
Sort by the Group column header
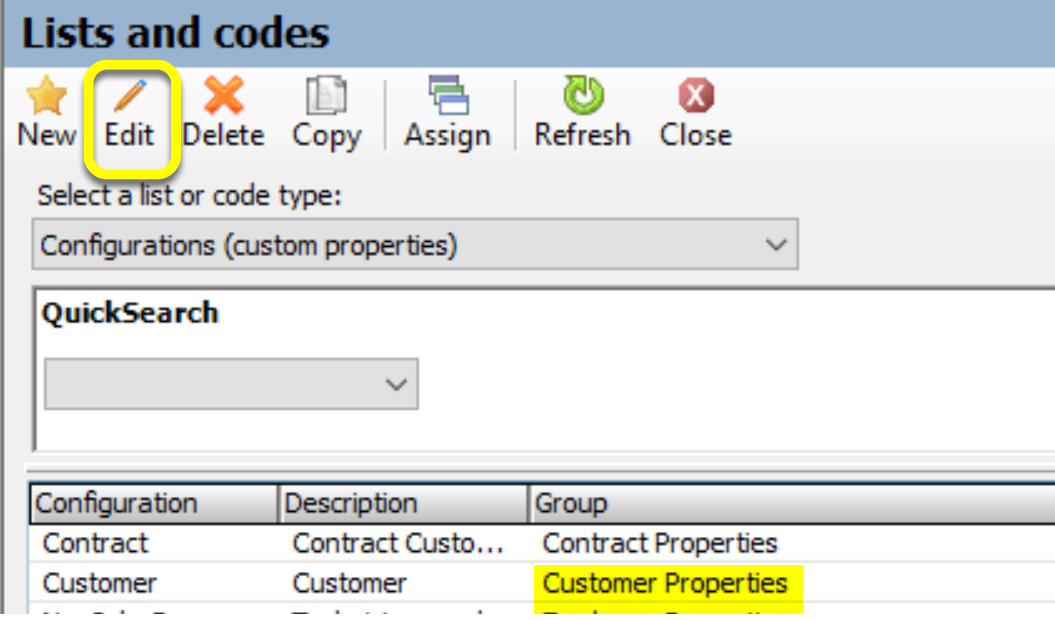[571, 503]
